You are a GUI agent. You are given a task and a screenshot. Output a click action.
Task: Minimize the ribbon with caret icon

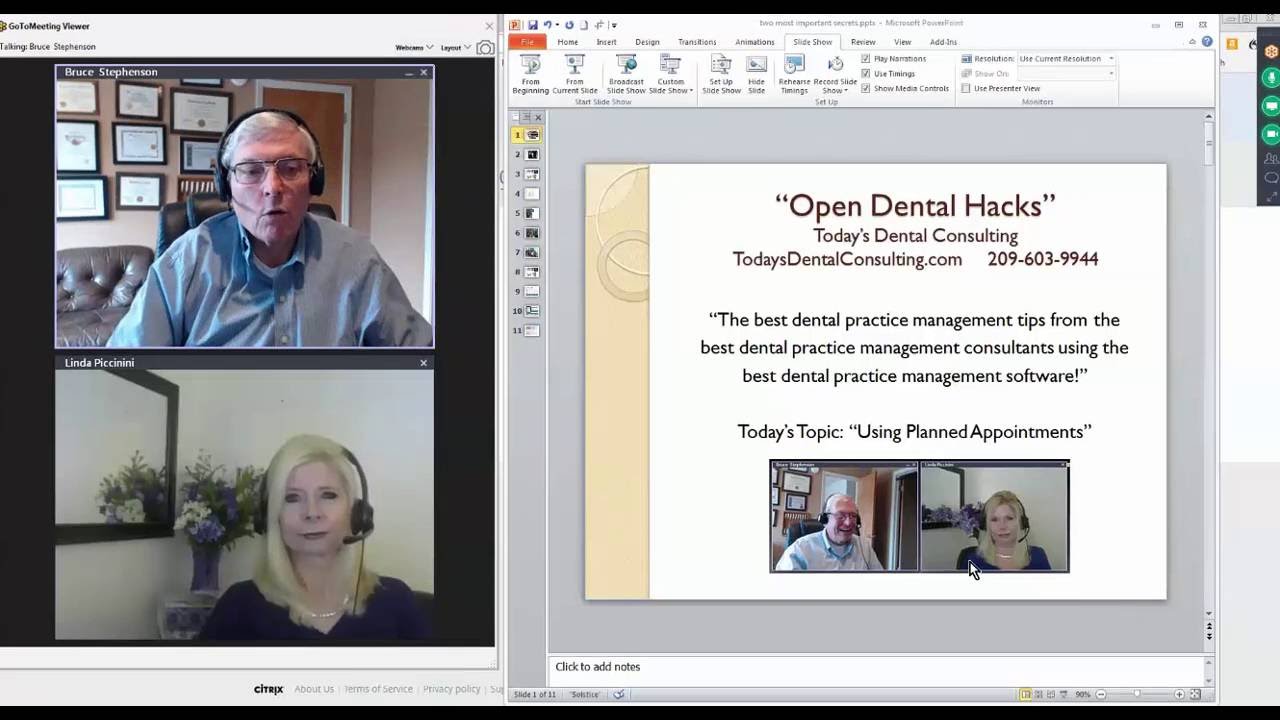pos(1192,42)
